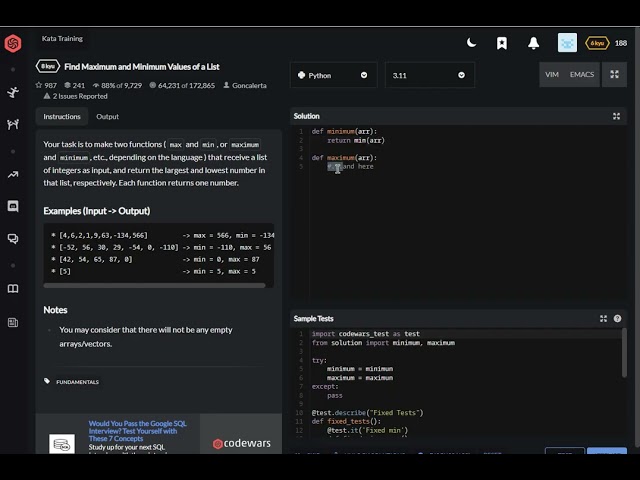Enable VIM editor mode
640x480 pixels.
(x=551, y=74)
